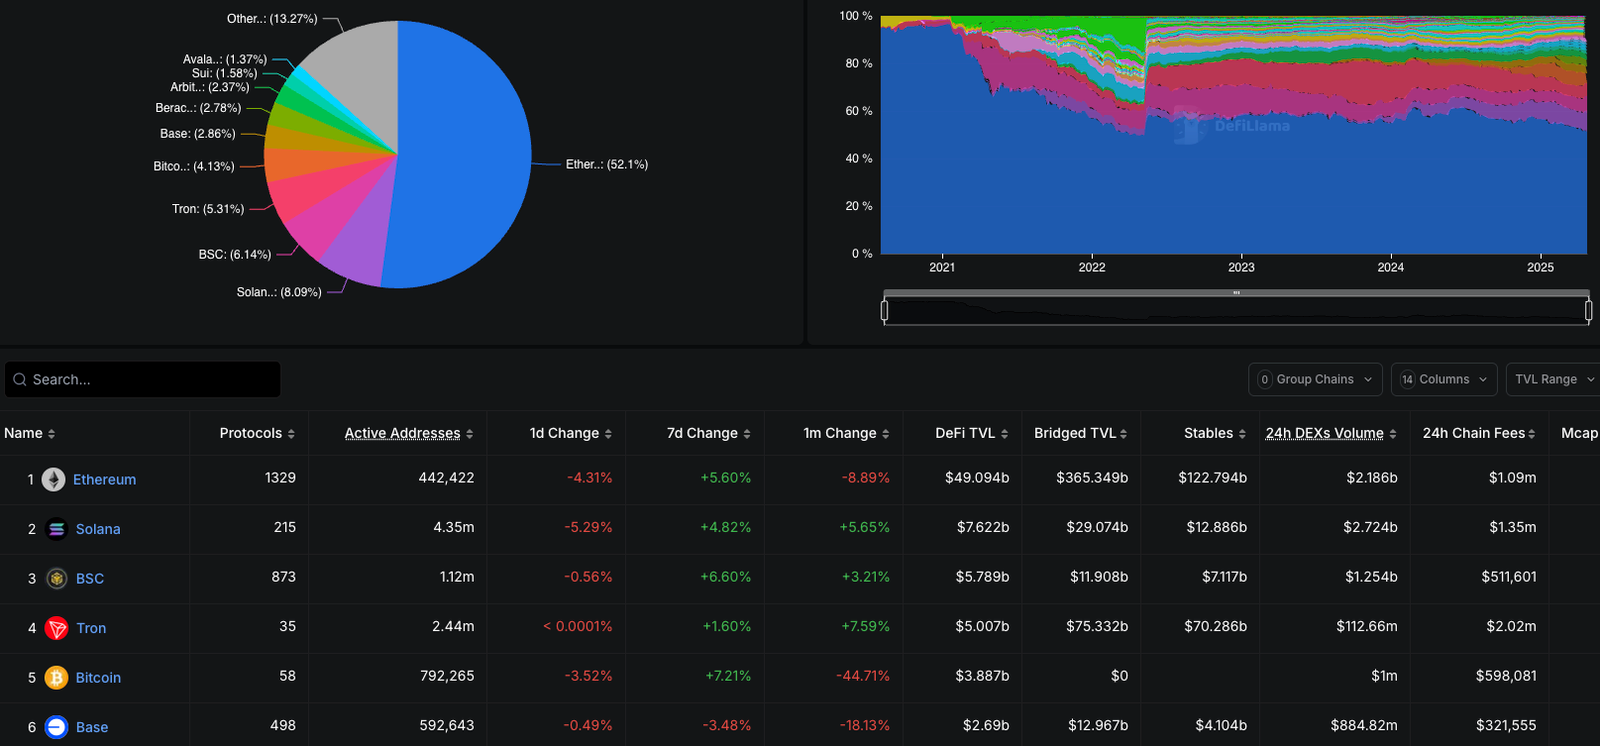Sort by 24h DEXs Volume header
This screenshot has width=1600, height=746.
1324,433
